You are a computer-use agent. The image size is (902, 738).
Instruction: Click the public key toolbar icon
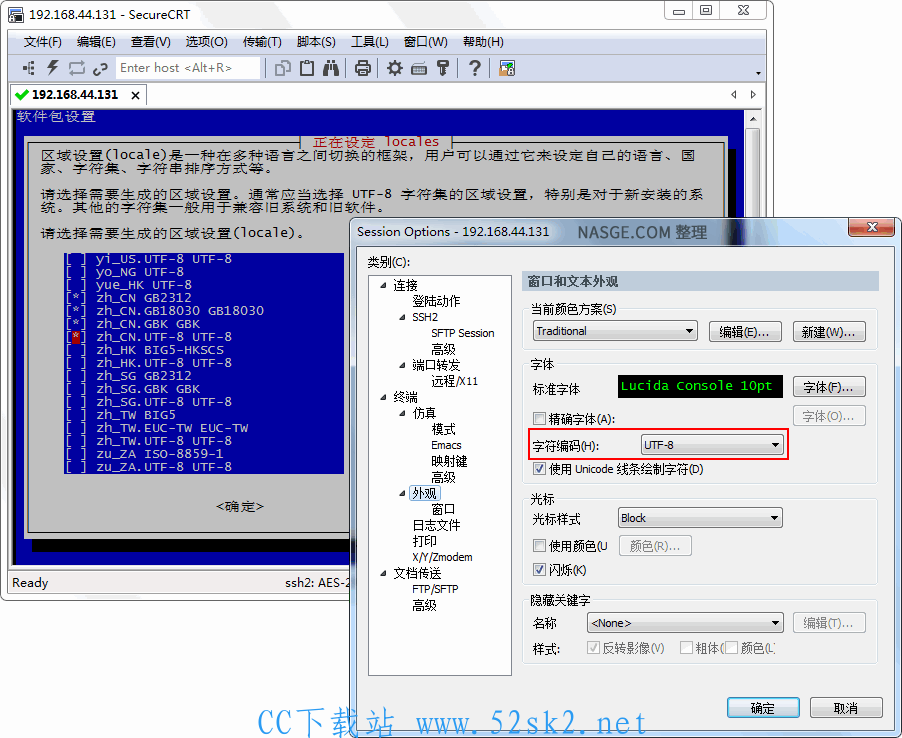point(442,68)
